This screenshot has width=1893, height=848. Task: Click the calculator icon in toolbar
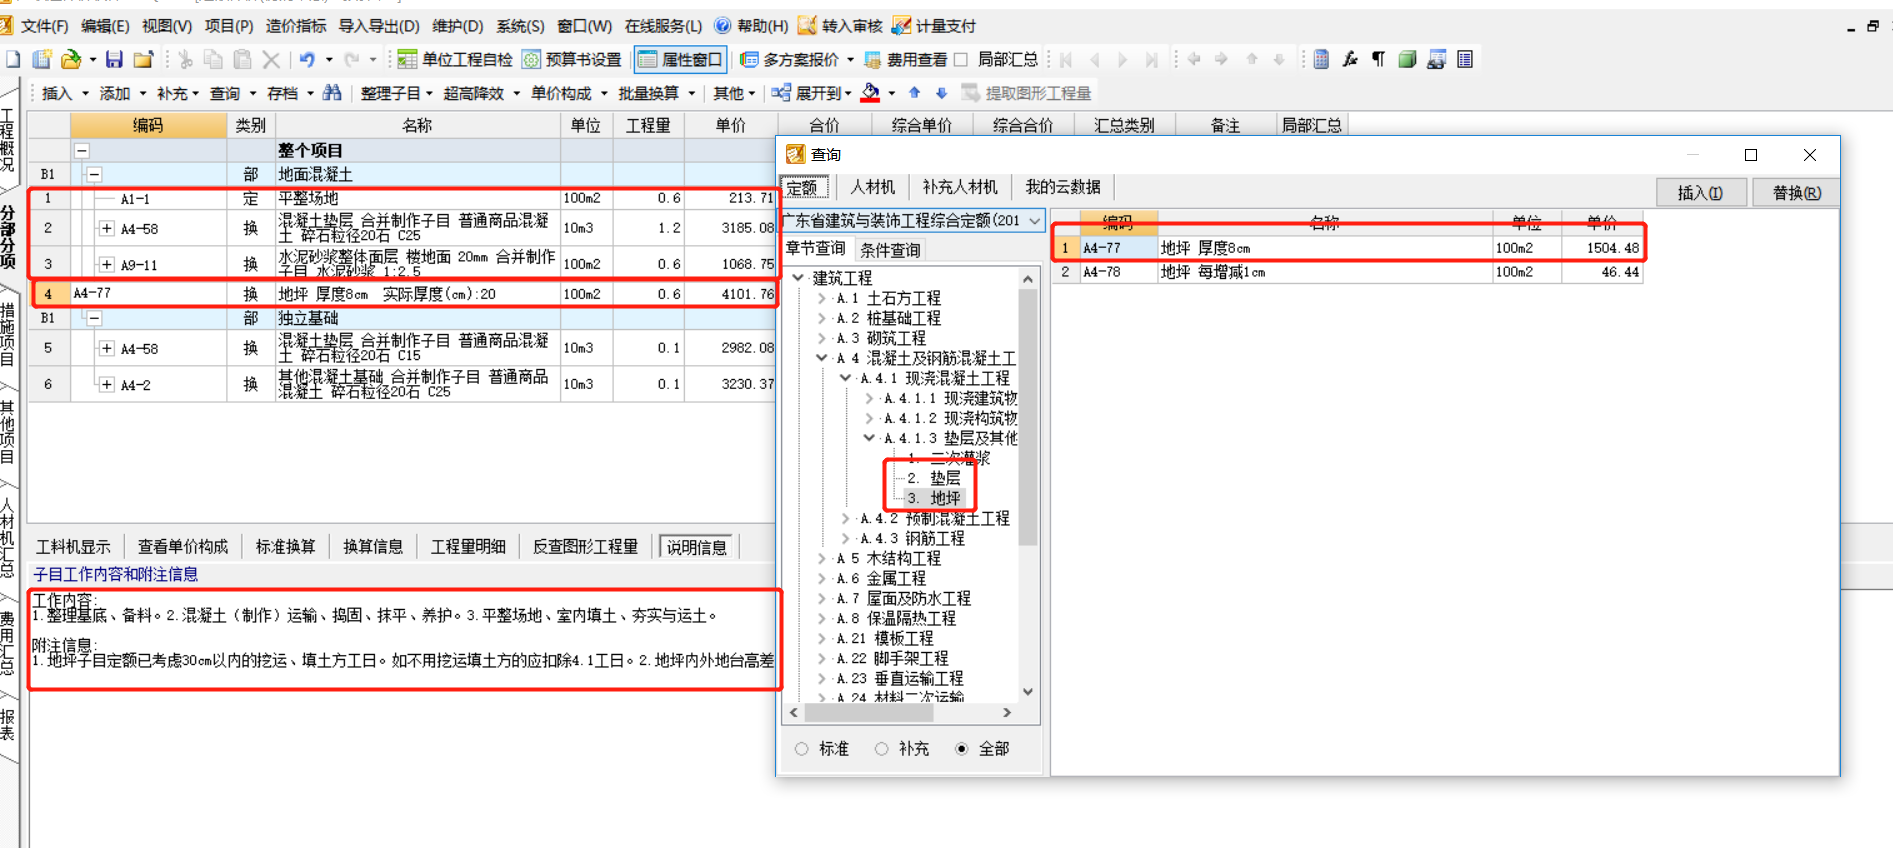tap(1321, 60)
